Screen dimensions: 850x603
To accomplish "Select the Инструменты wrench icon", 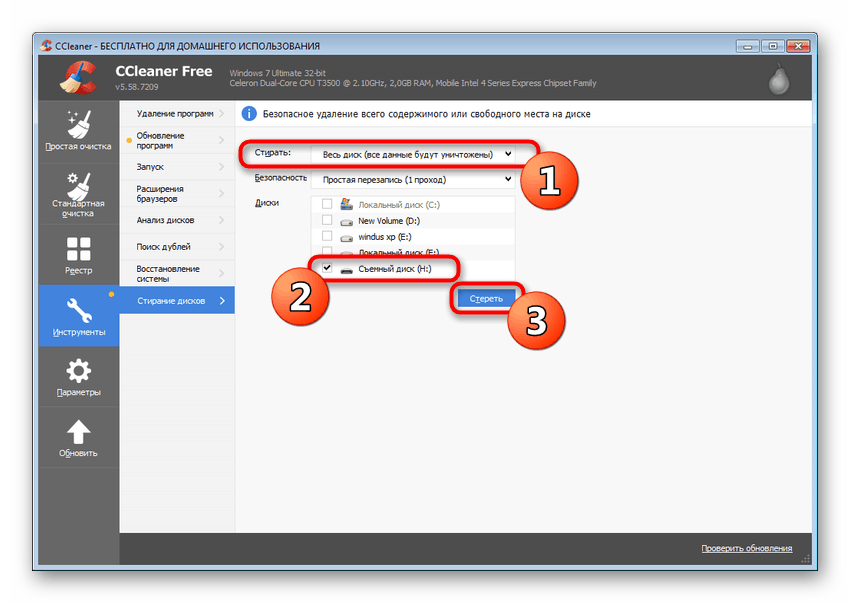I will [x=79, y=310].
